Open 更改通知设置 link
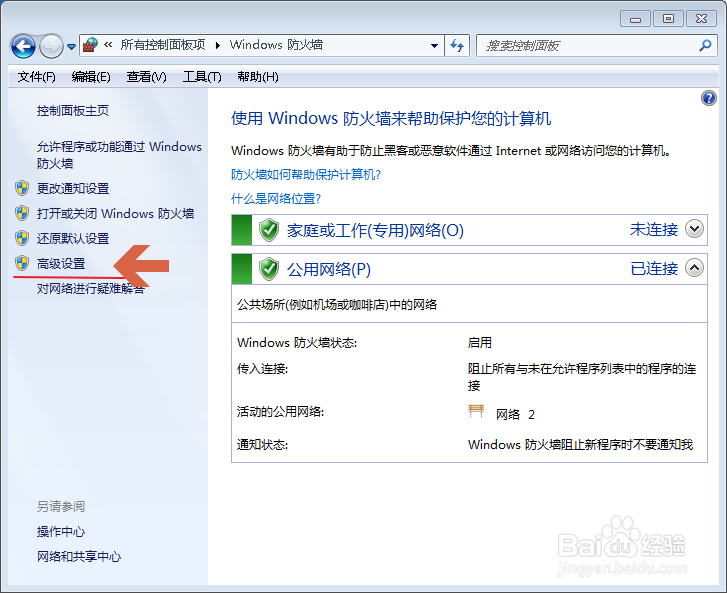The image size is (727, 593). coord(73,189)
